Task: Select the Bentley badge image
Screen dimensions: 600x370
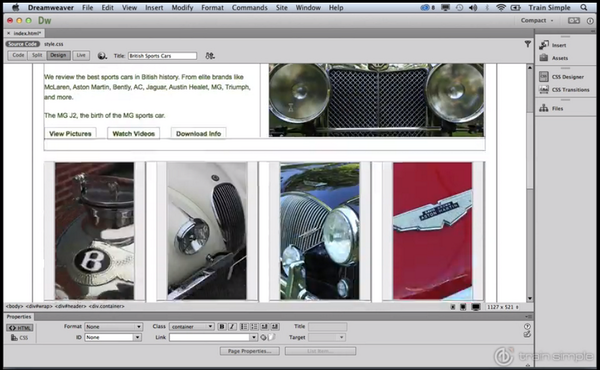Action: 95,231
